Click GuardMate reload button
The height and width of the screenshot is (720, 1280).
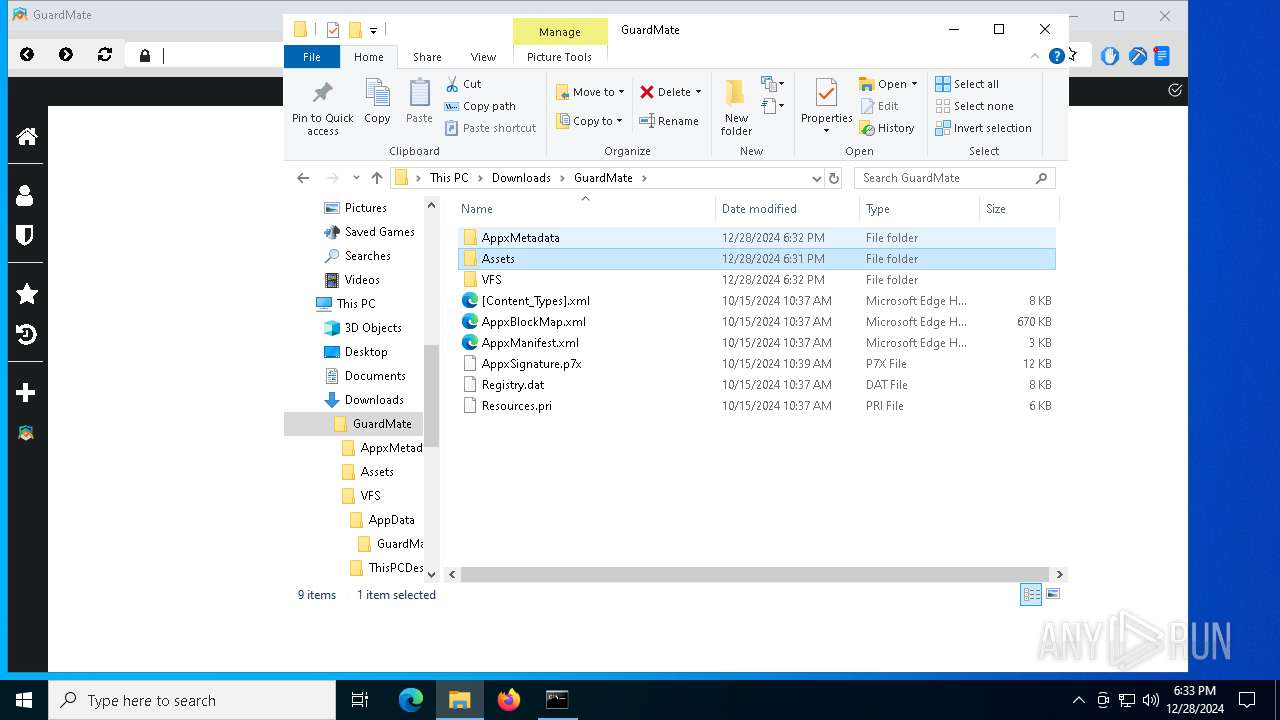(x=104, y=55)
